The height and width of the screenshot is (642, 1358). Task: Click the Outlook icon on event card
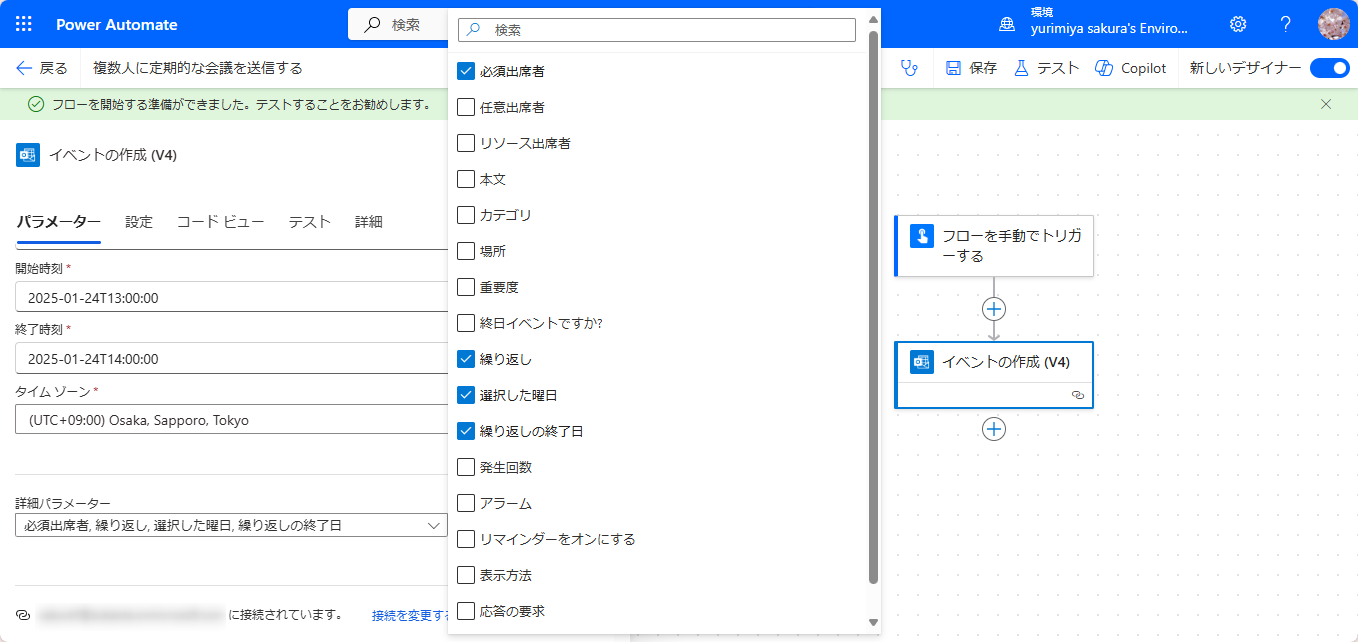pos(921,362)
